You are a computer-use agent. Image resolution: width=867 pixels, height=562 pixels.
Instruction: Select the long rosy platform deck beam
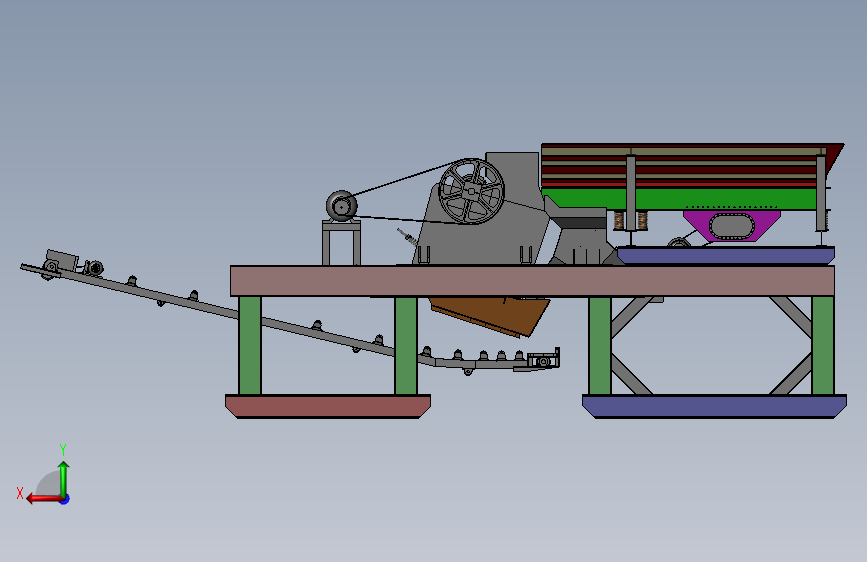click(532, 281)
